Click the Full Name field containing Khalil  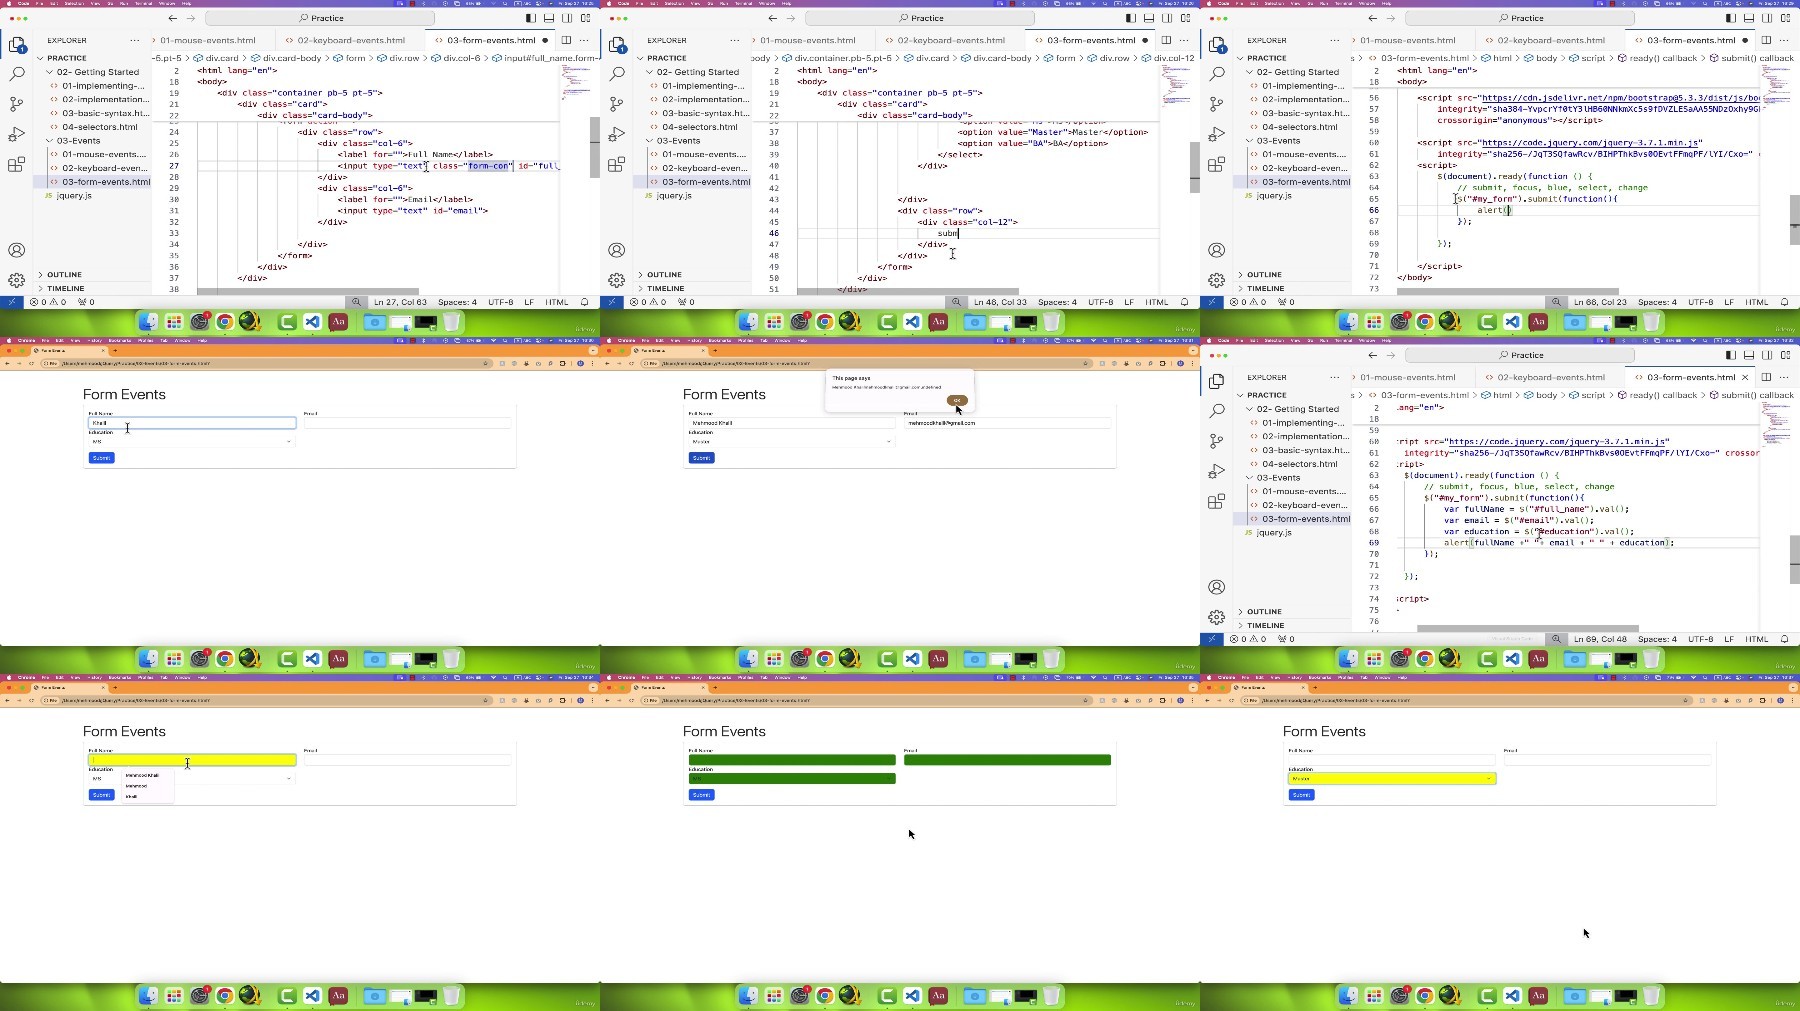tap(192, 423)
